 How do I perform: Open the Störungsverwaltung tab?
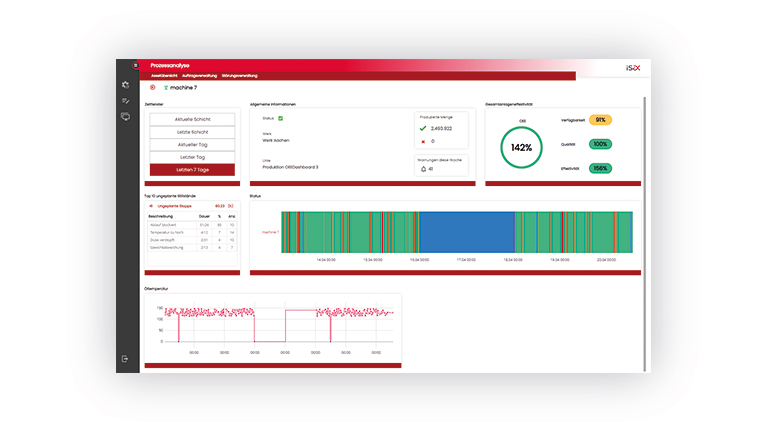[x=239, y=76]
